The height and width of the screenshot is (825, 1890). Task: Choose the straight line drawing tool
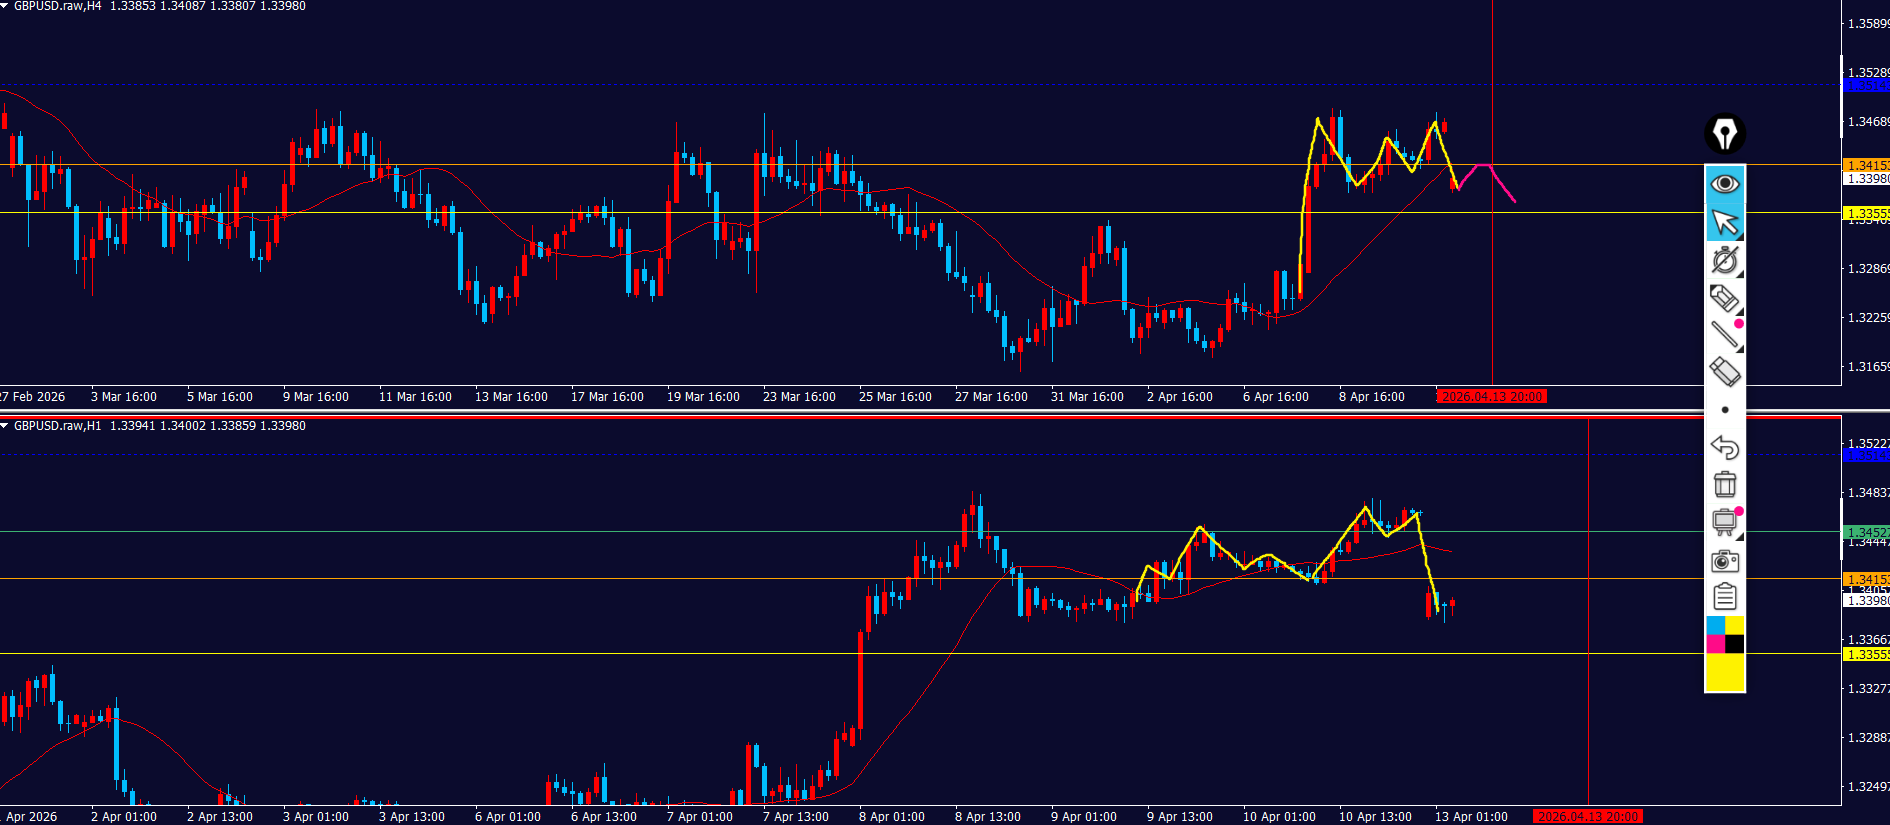(x=1724, y=335)
